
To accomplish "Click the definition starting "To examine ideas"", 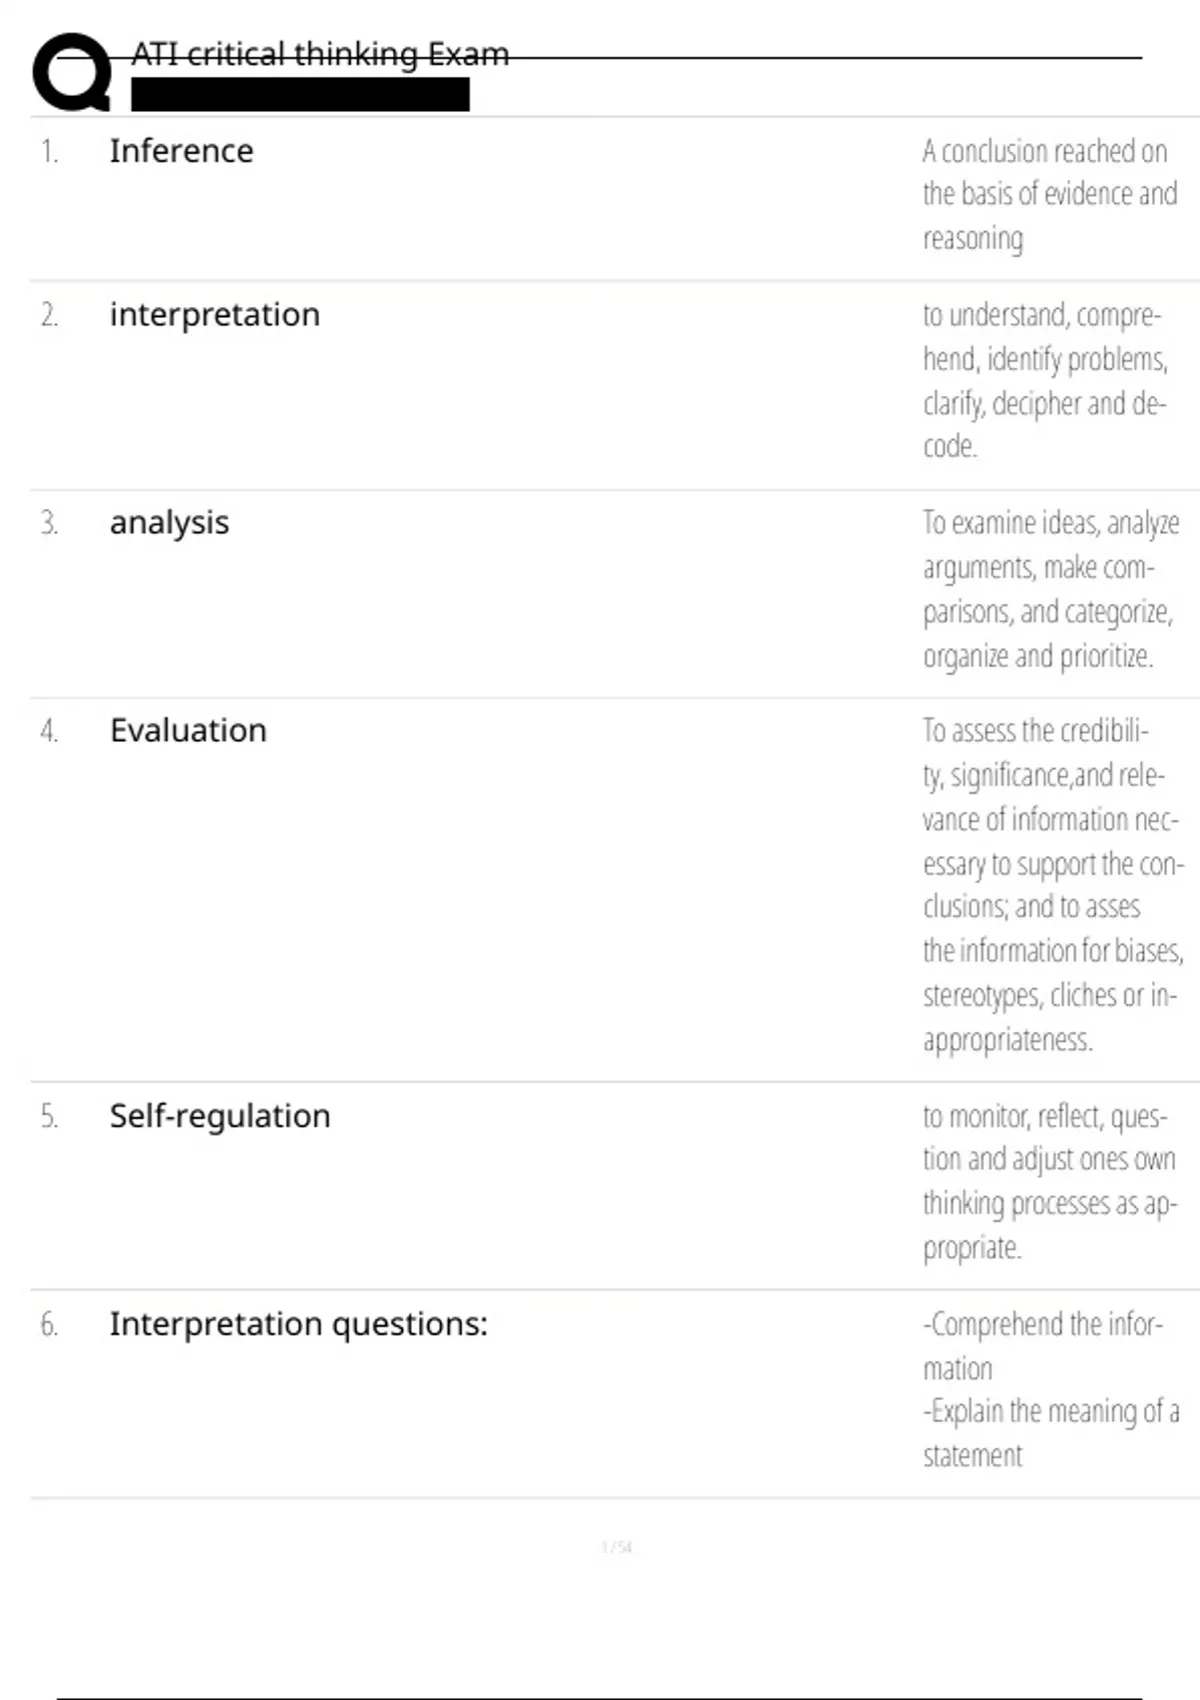I will coord(1048,588).
